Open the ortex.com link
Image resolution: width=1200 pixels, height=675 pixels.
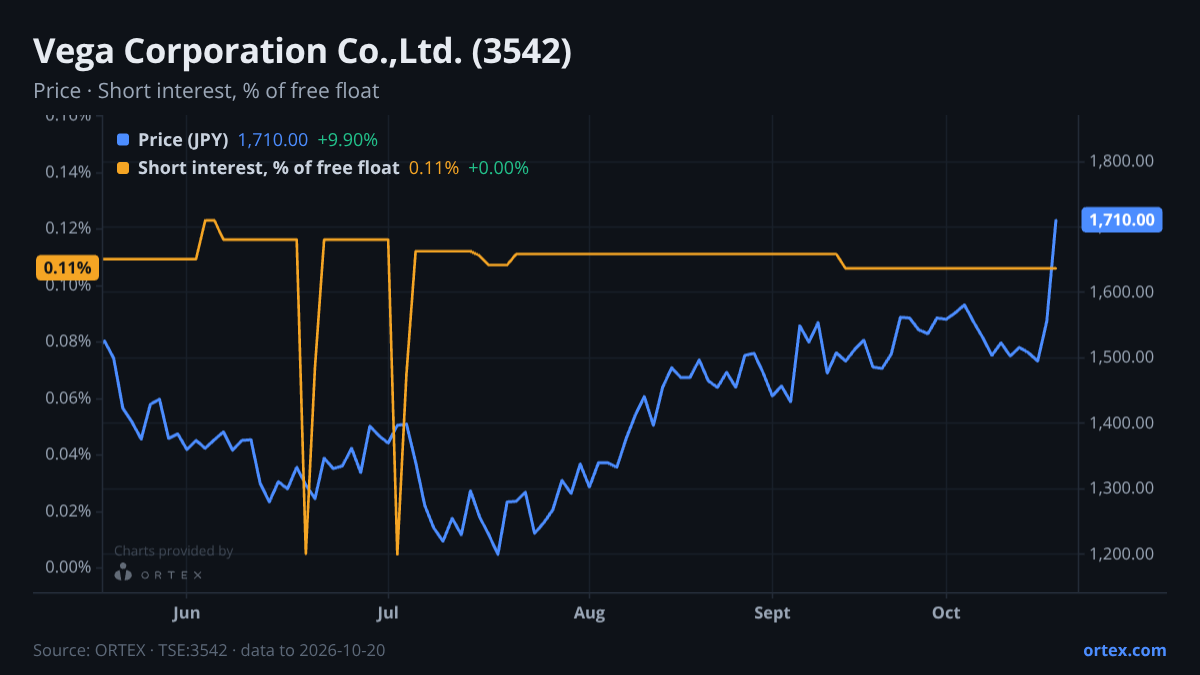pyautogui.click(x=1124, y=650)
